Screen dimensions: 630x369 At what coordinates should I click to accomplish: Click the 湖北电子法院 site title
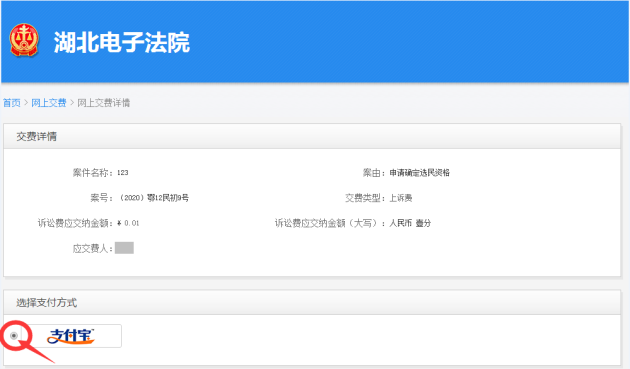click(121, 42)
